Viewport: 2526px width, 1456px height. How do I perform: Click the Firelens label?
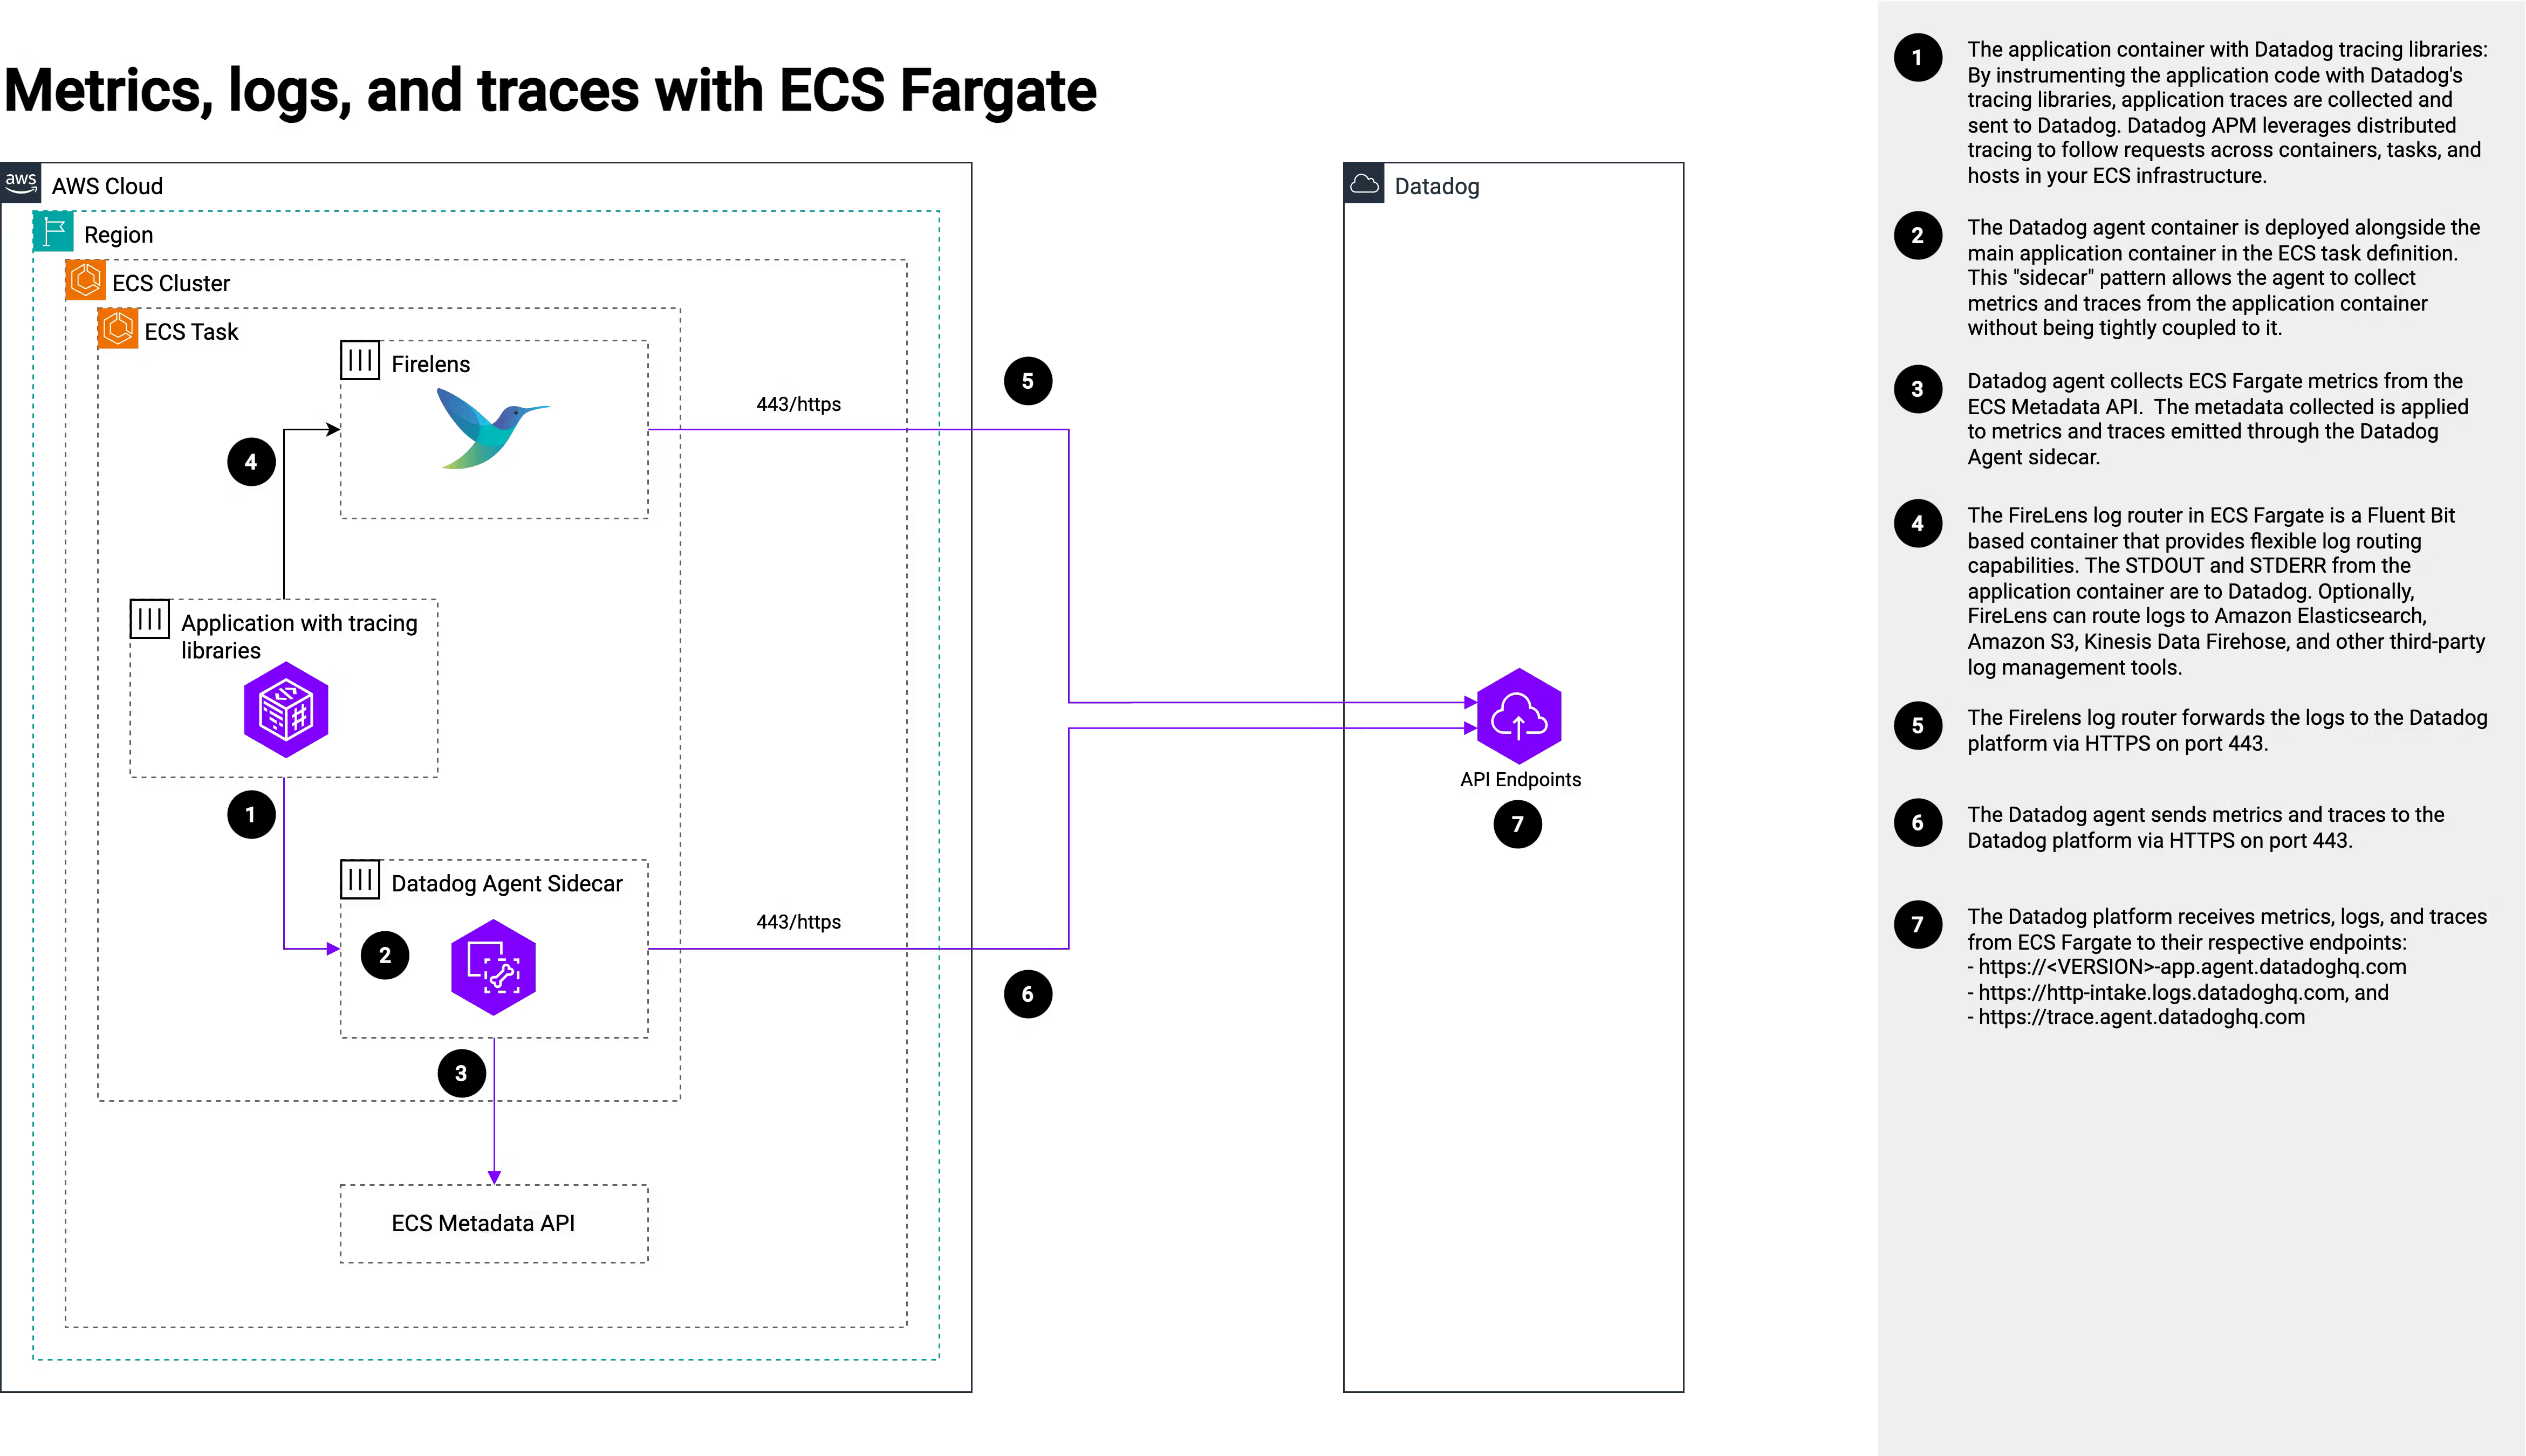[430, 364]
